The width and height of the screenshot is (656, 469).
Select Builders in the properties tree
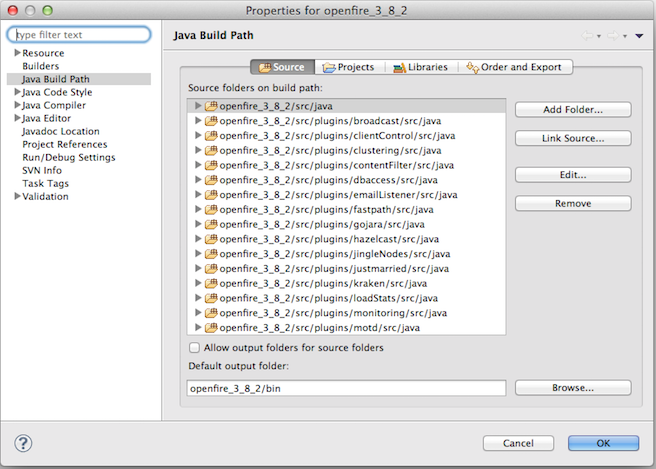[x=41, y=66]
